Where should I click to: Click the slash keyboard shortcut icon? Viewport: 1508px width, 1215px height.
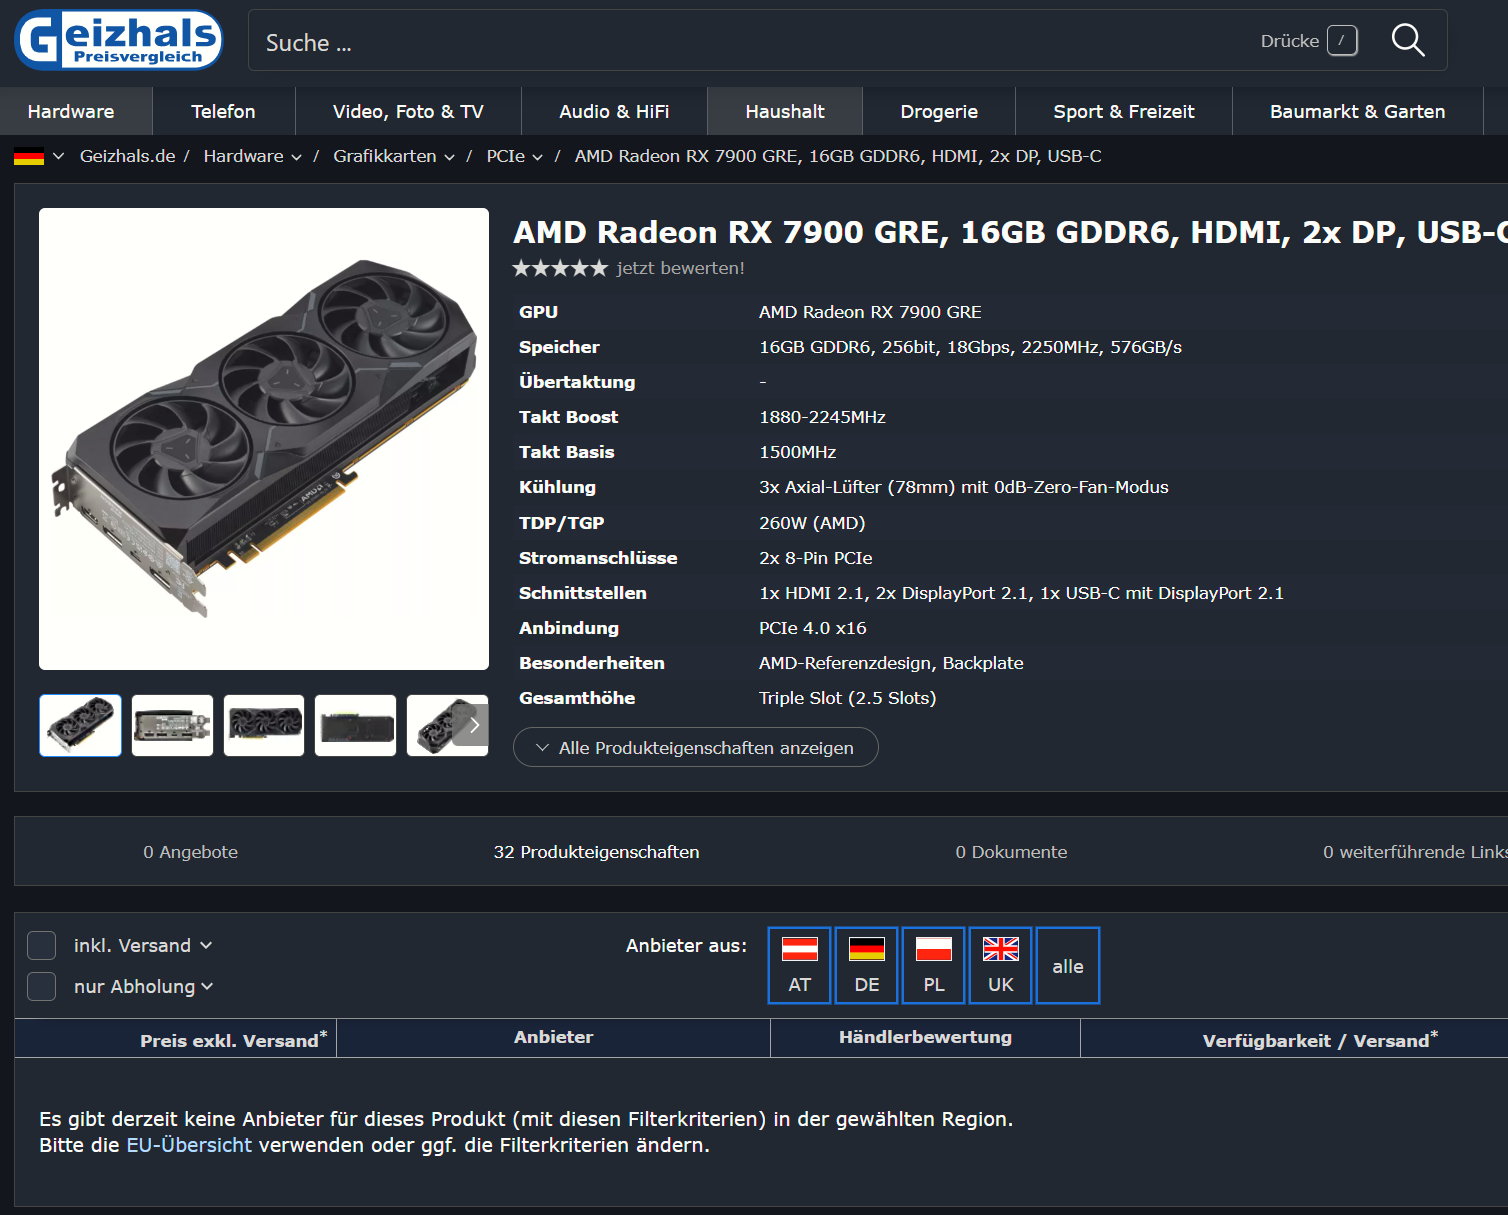coord(1342,41)
